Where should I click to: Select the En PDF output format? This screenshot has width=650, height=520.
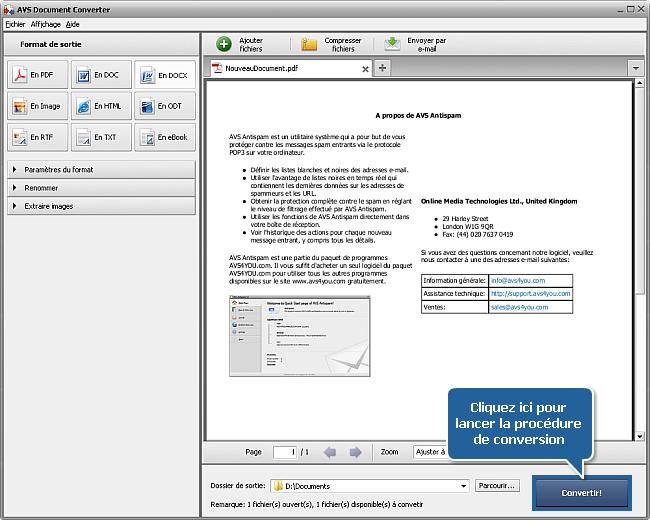37,76
